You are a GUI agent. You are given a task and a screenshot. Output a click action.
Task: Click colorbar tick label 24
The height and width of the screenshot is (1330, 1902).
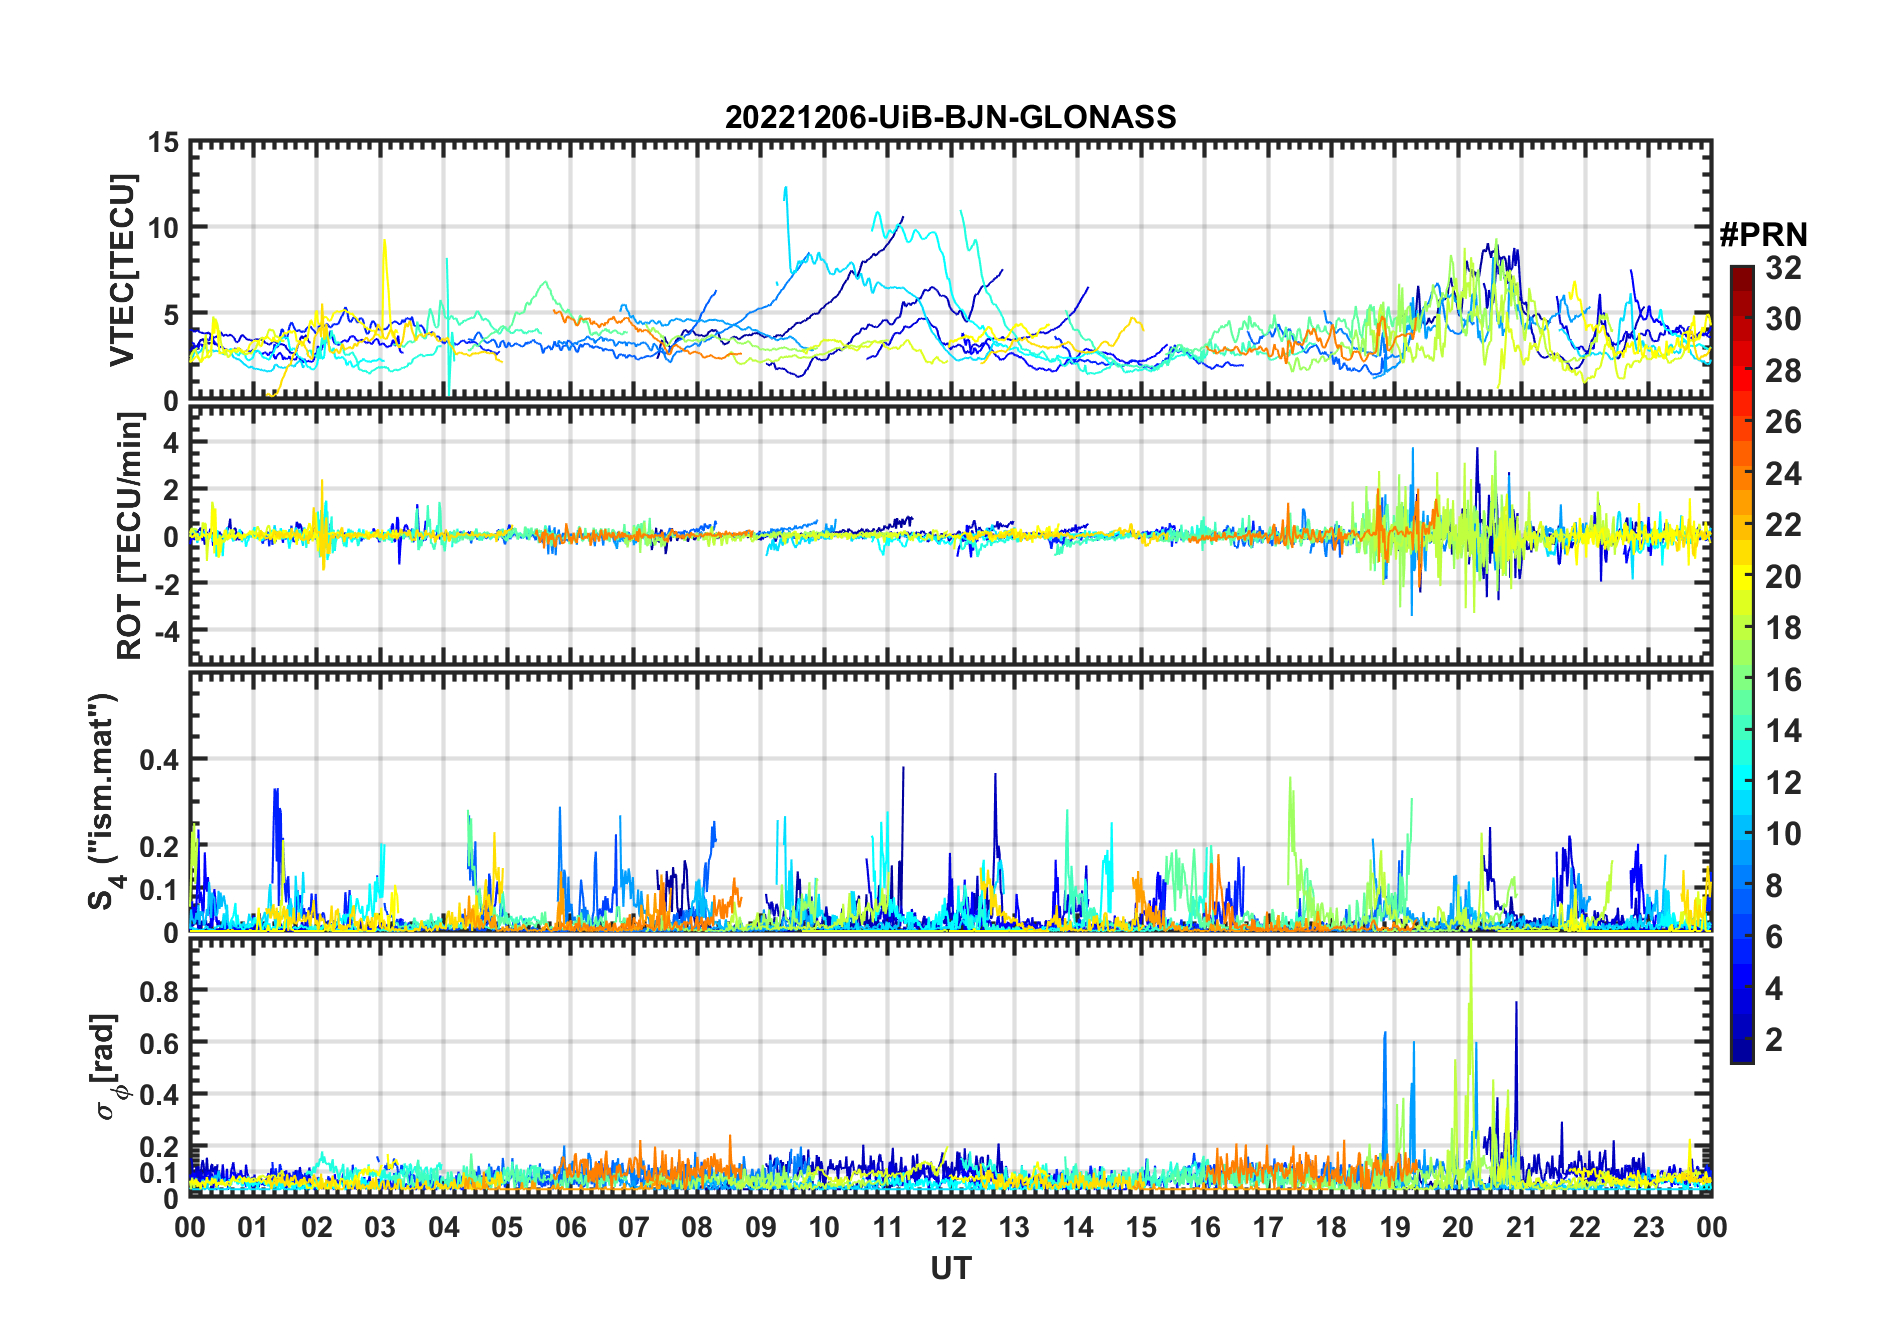click(x=1783, y=474)
